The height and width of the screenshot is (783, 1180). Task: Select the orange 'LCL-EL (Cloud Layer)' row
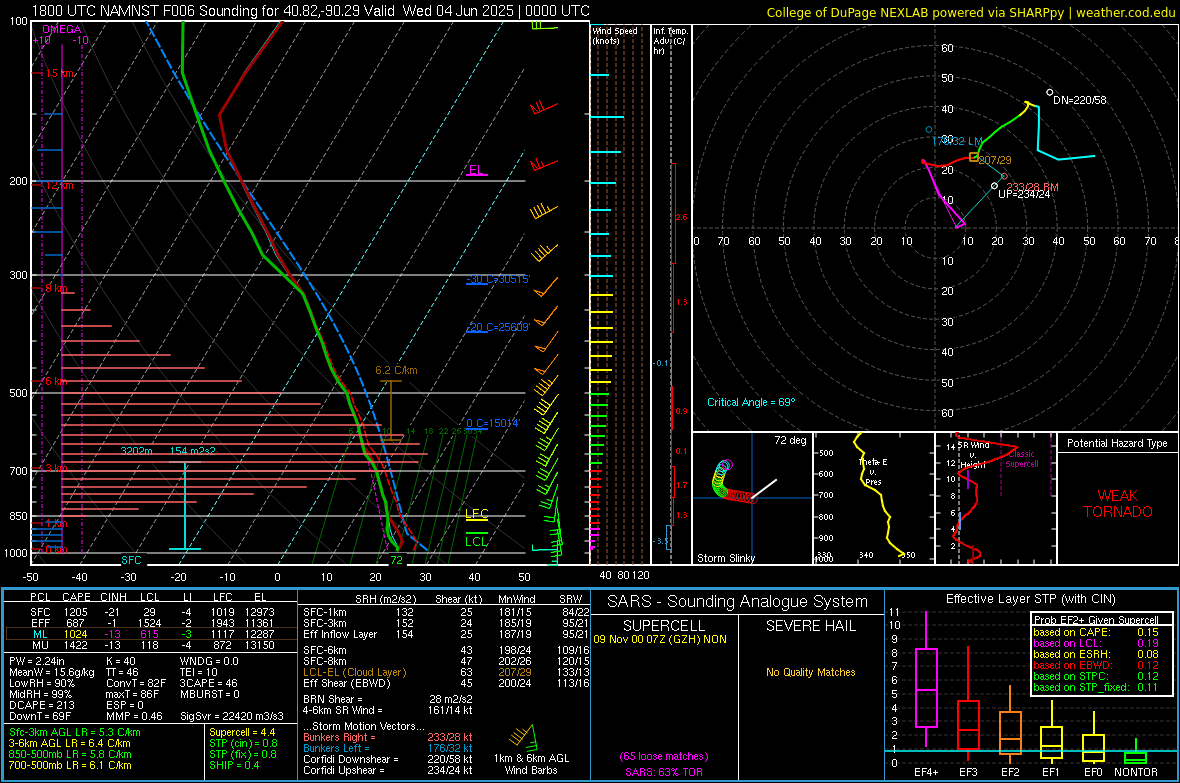(x=446, y=672)
